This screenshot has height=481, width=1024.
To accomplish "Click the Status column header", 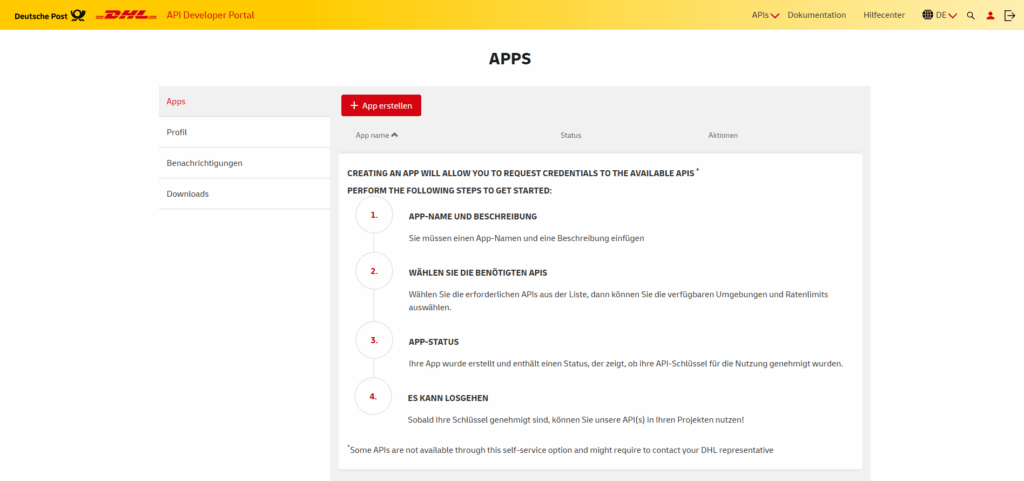I will click(571, 135).
